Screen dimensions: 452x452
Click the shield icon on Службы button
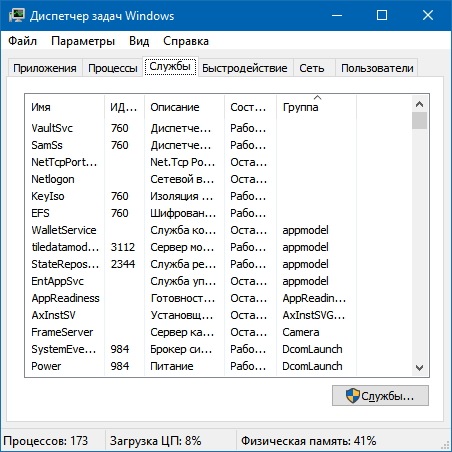click(x=353, y=396)
